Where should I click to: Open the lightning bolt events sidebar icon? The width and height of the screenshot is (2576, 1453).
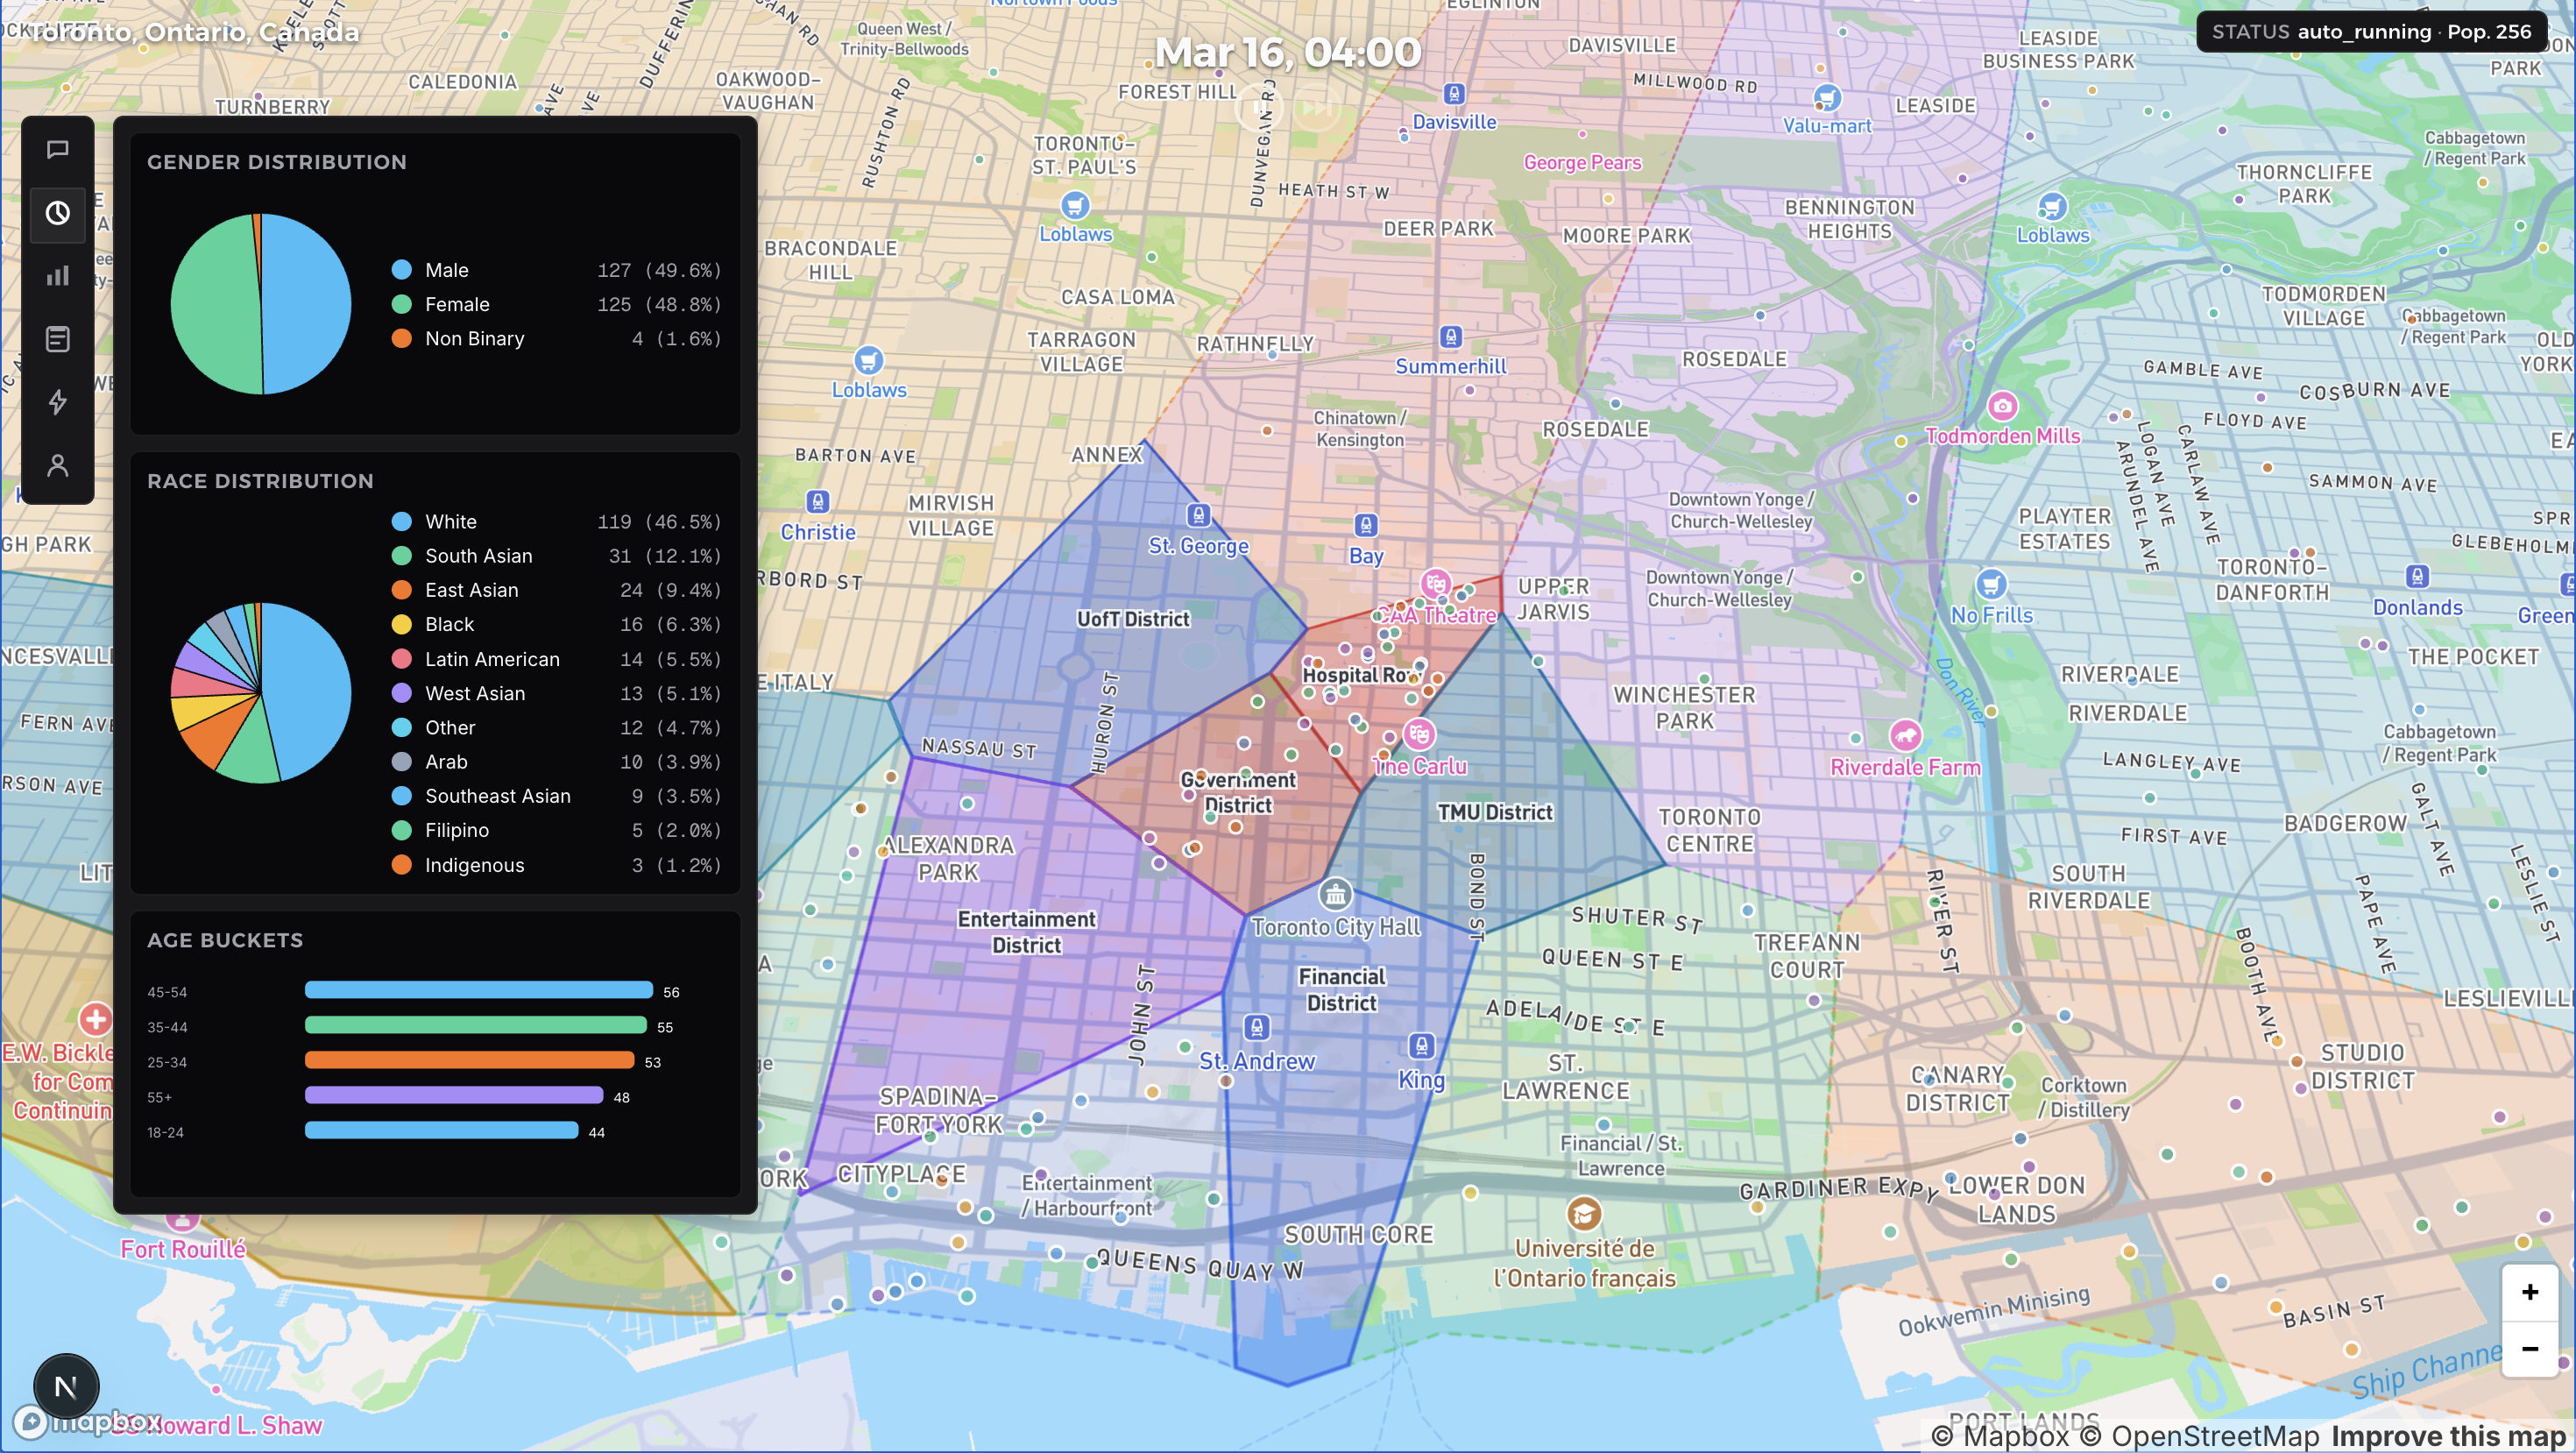[58, 402]
